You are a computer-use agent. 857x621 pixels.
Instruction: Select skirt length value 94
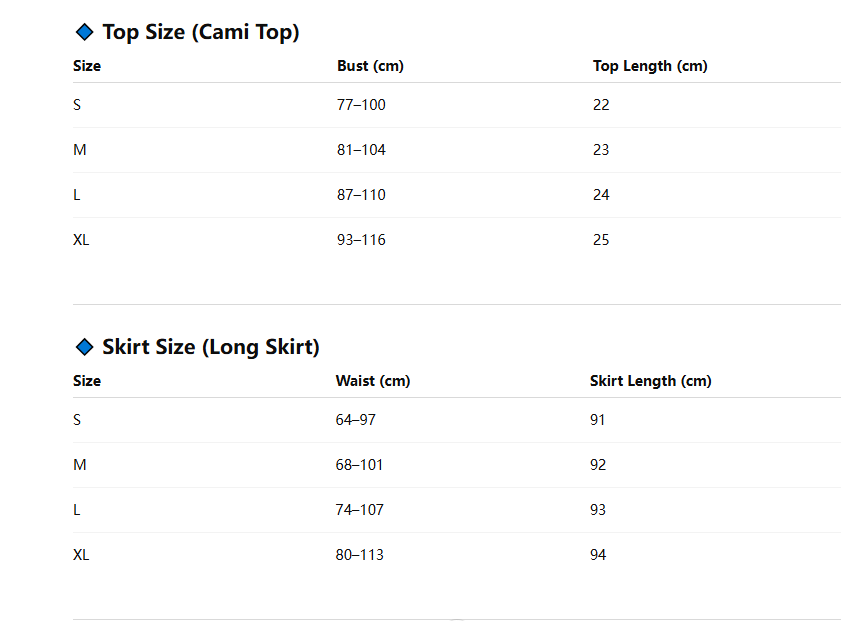(x=598, y=554)
